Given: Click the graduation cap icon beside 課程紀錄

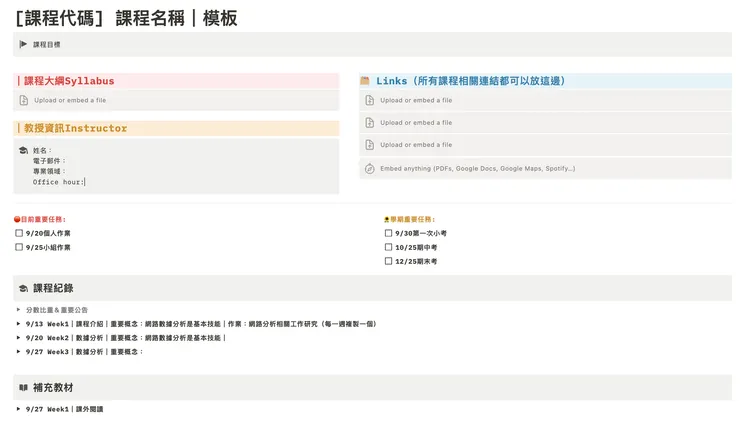Looking at the screenshot, I should [x=23, y=288].
